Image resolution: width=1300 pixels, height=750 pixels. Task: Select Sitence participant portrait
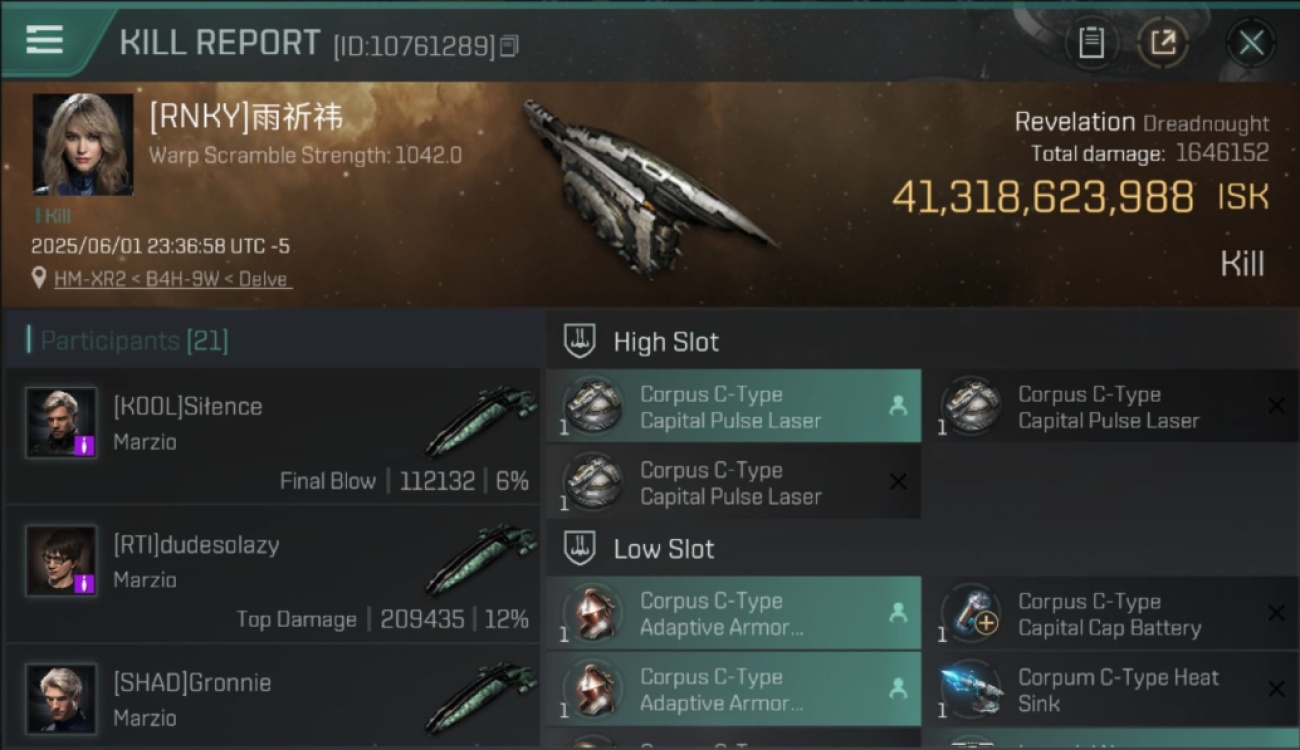(61, 423)
